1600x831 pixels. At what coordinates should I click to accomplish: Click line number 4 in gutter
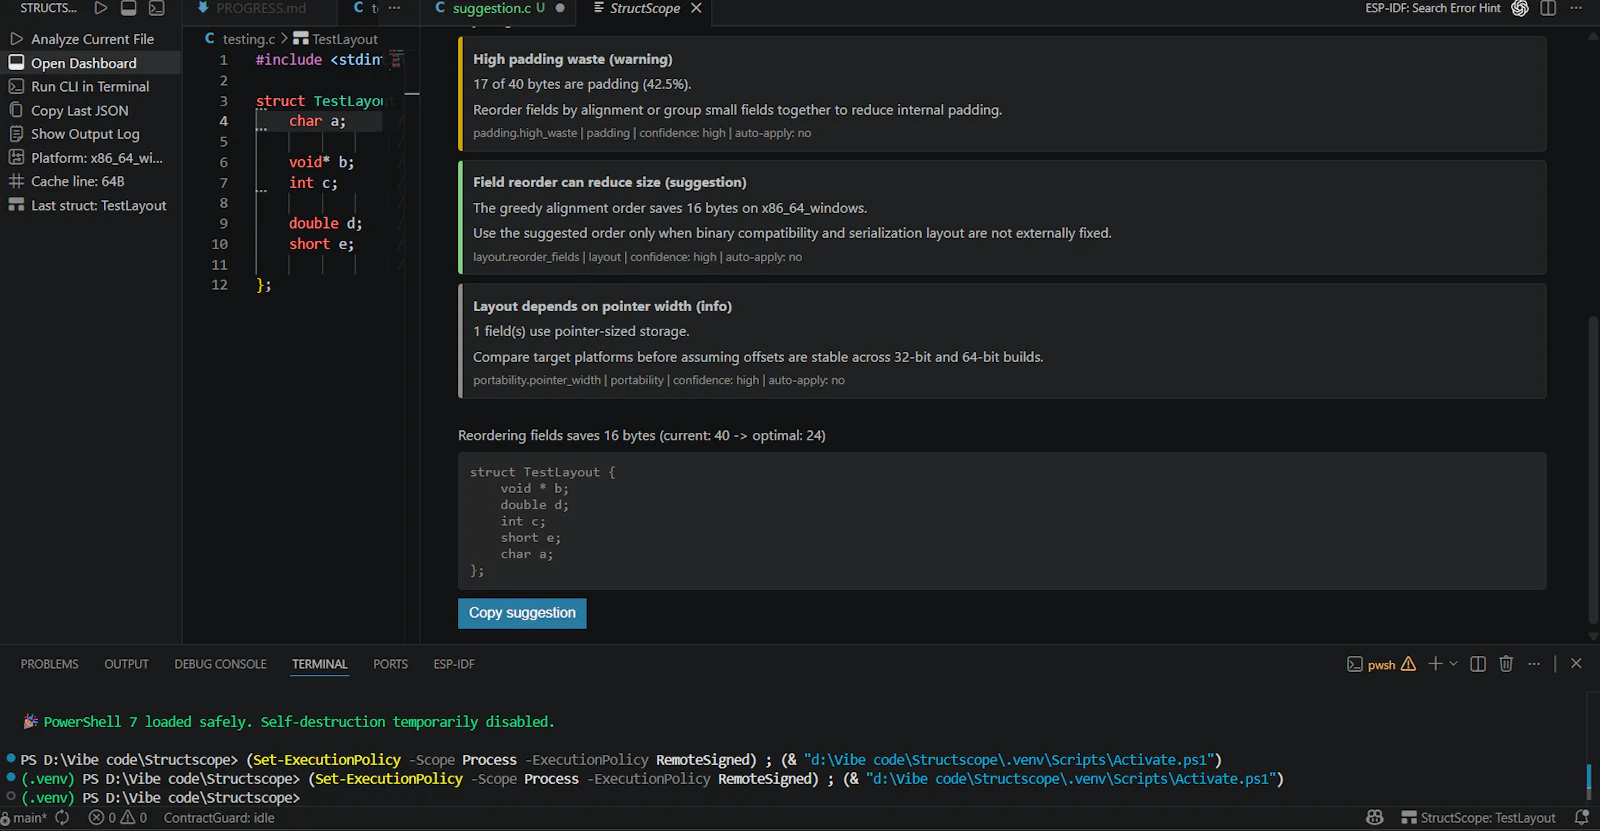[224, 121]
